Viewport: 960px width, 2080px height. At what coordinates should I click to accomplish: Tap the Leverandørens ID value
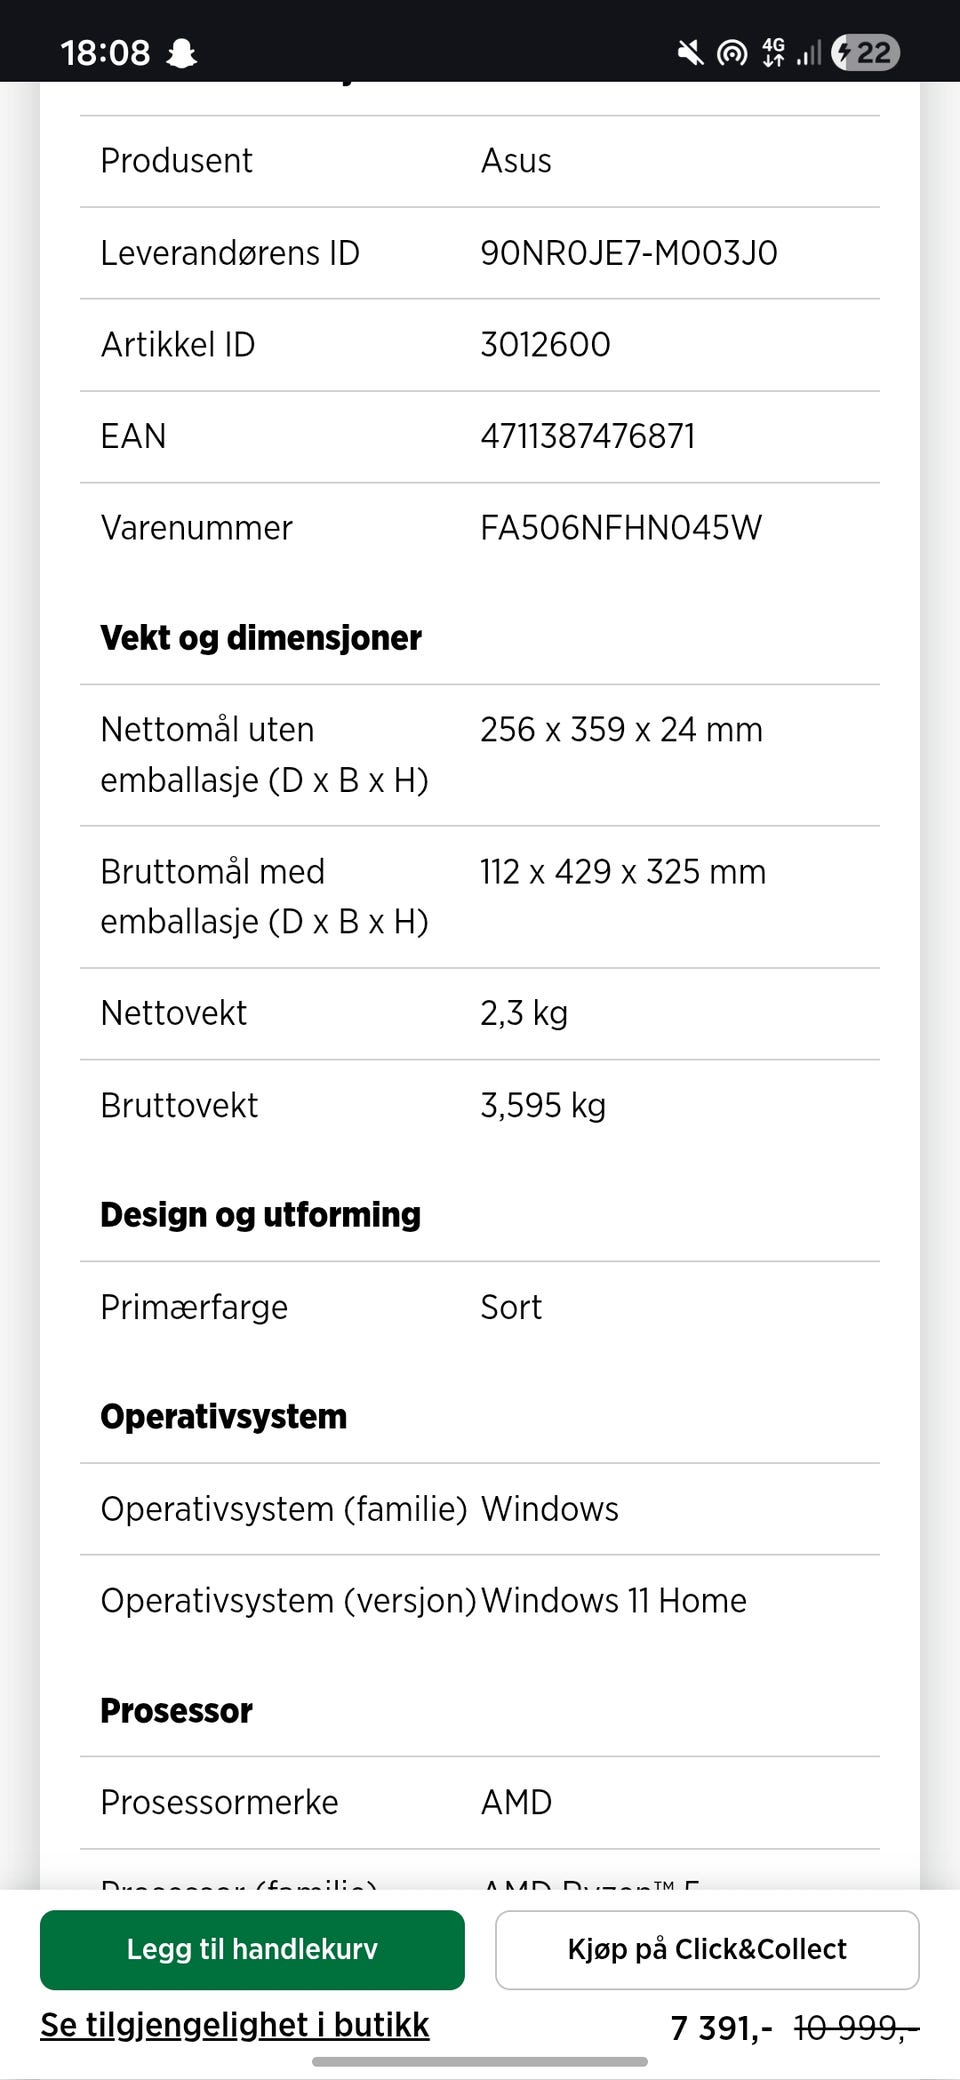pos(629,253)
